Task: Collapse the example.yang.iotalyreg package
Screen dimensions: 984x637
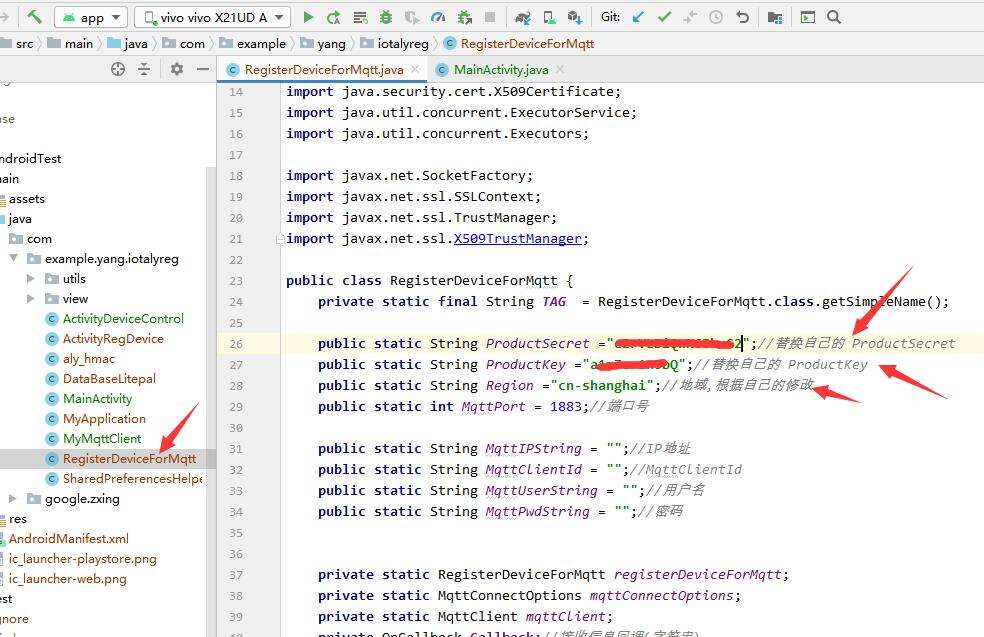Action: tap(13, 259)
